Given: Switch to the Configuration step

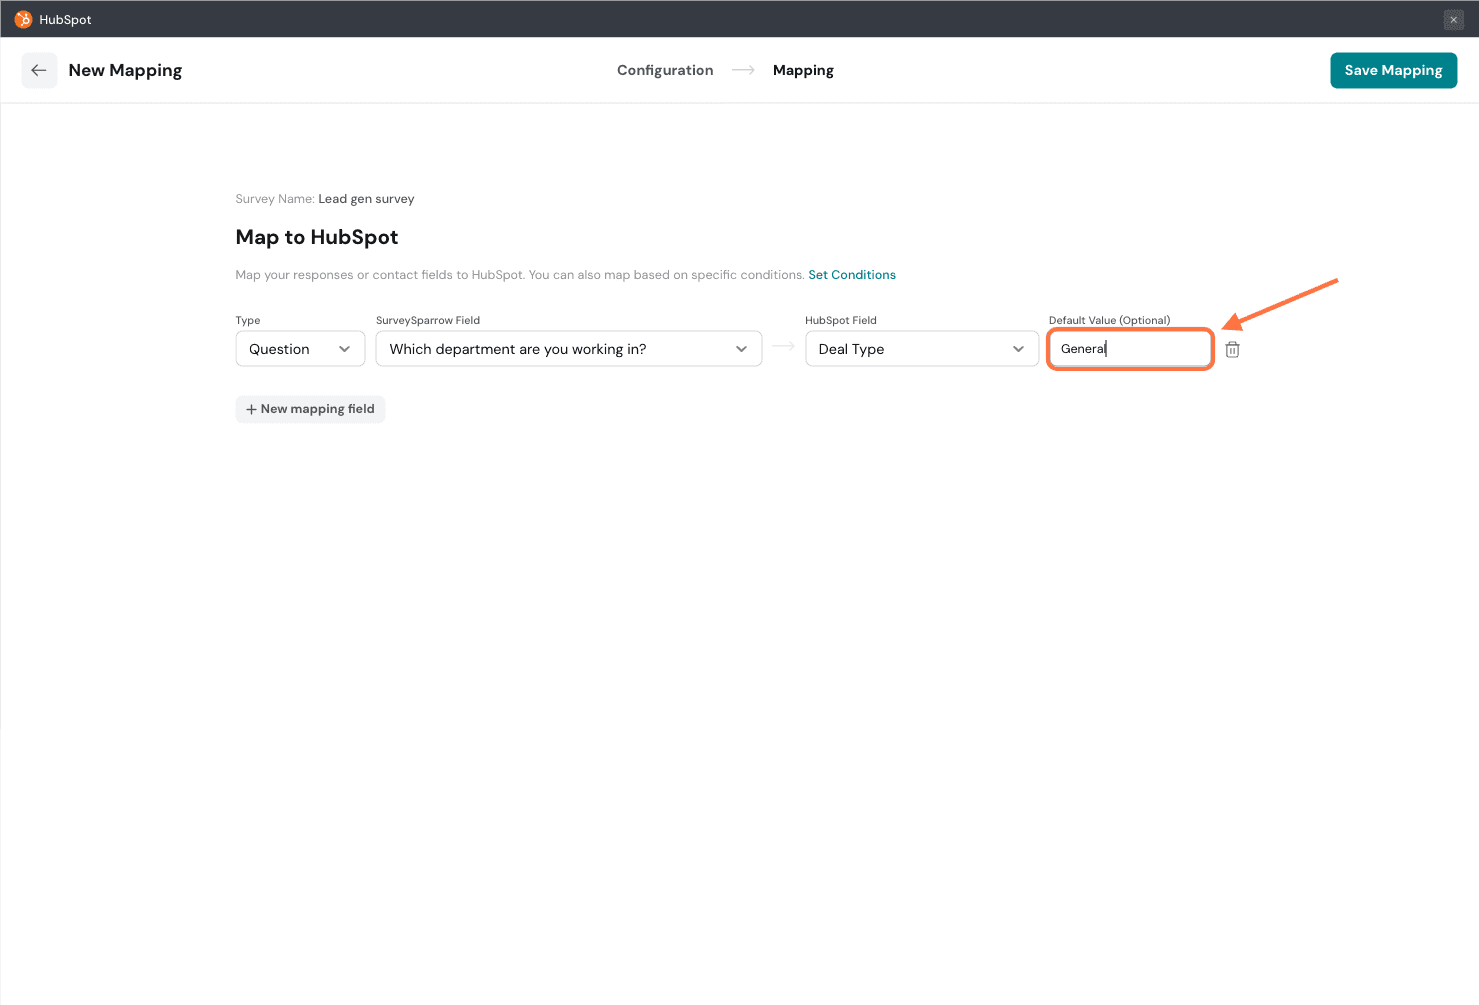Looking at the screenshot, I should click(665, 70).
